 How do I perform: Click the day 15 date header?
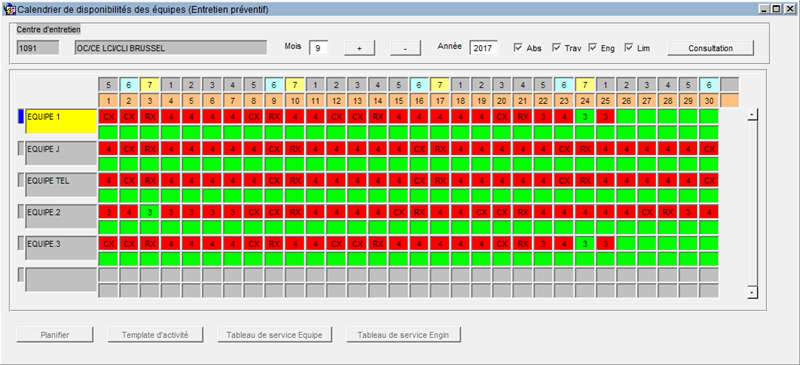click(398, 101)
